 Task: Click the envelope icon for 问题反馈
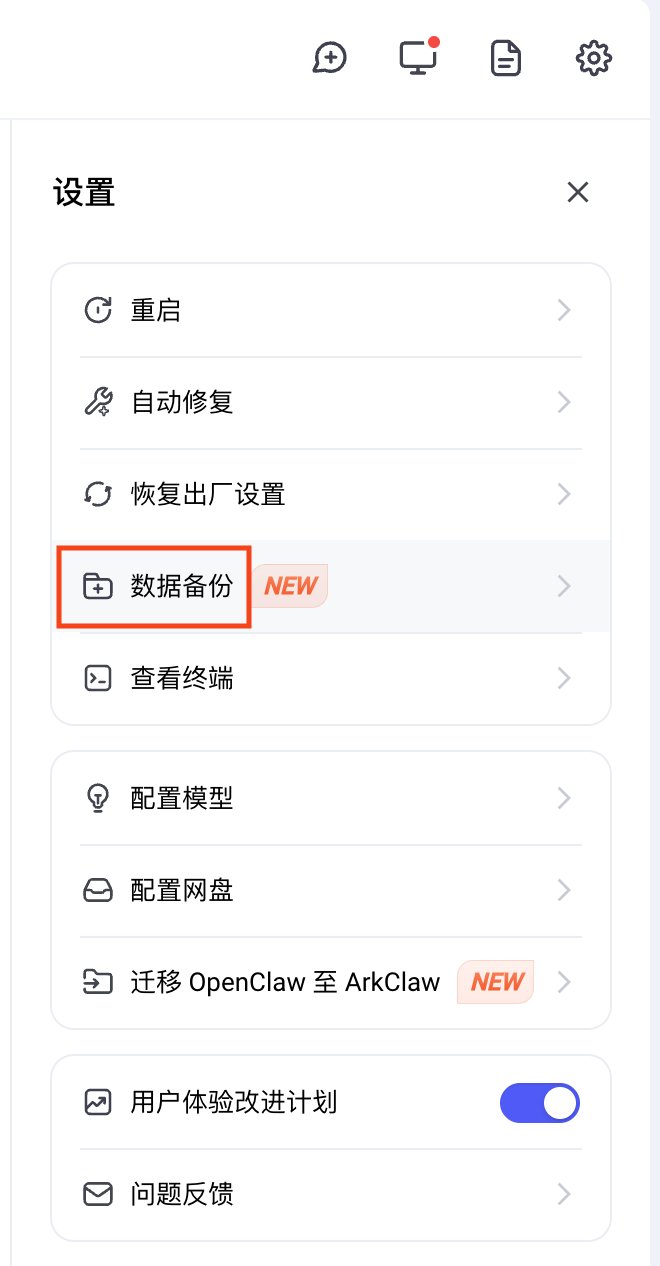(97, 1194)
